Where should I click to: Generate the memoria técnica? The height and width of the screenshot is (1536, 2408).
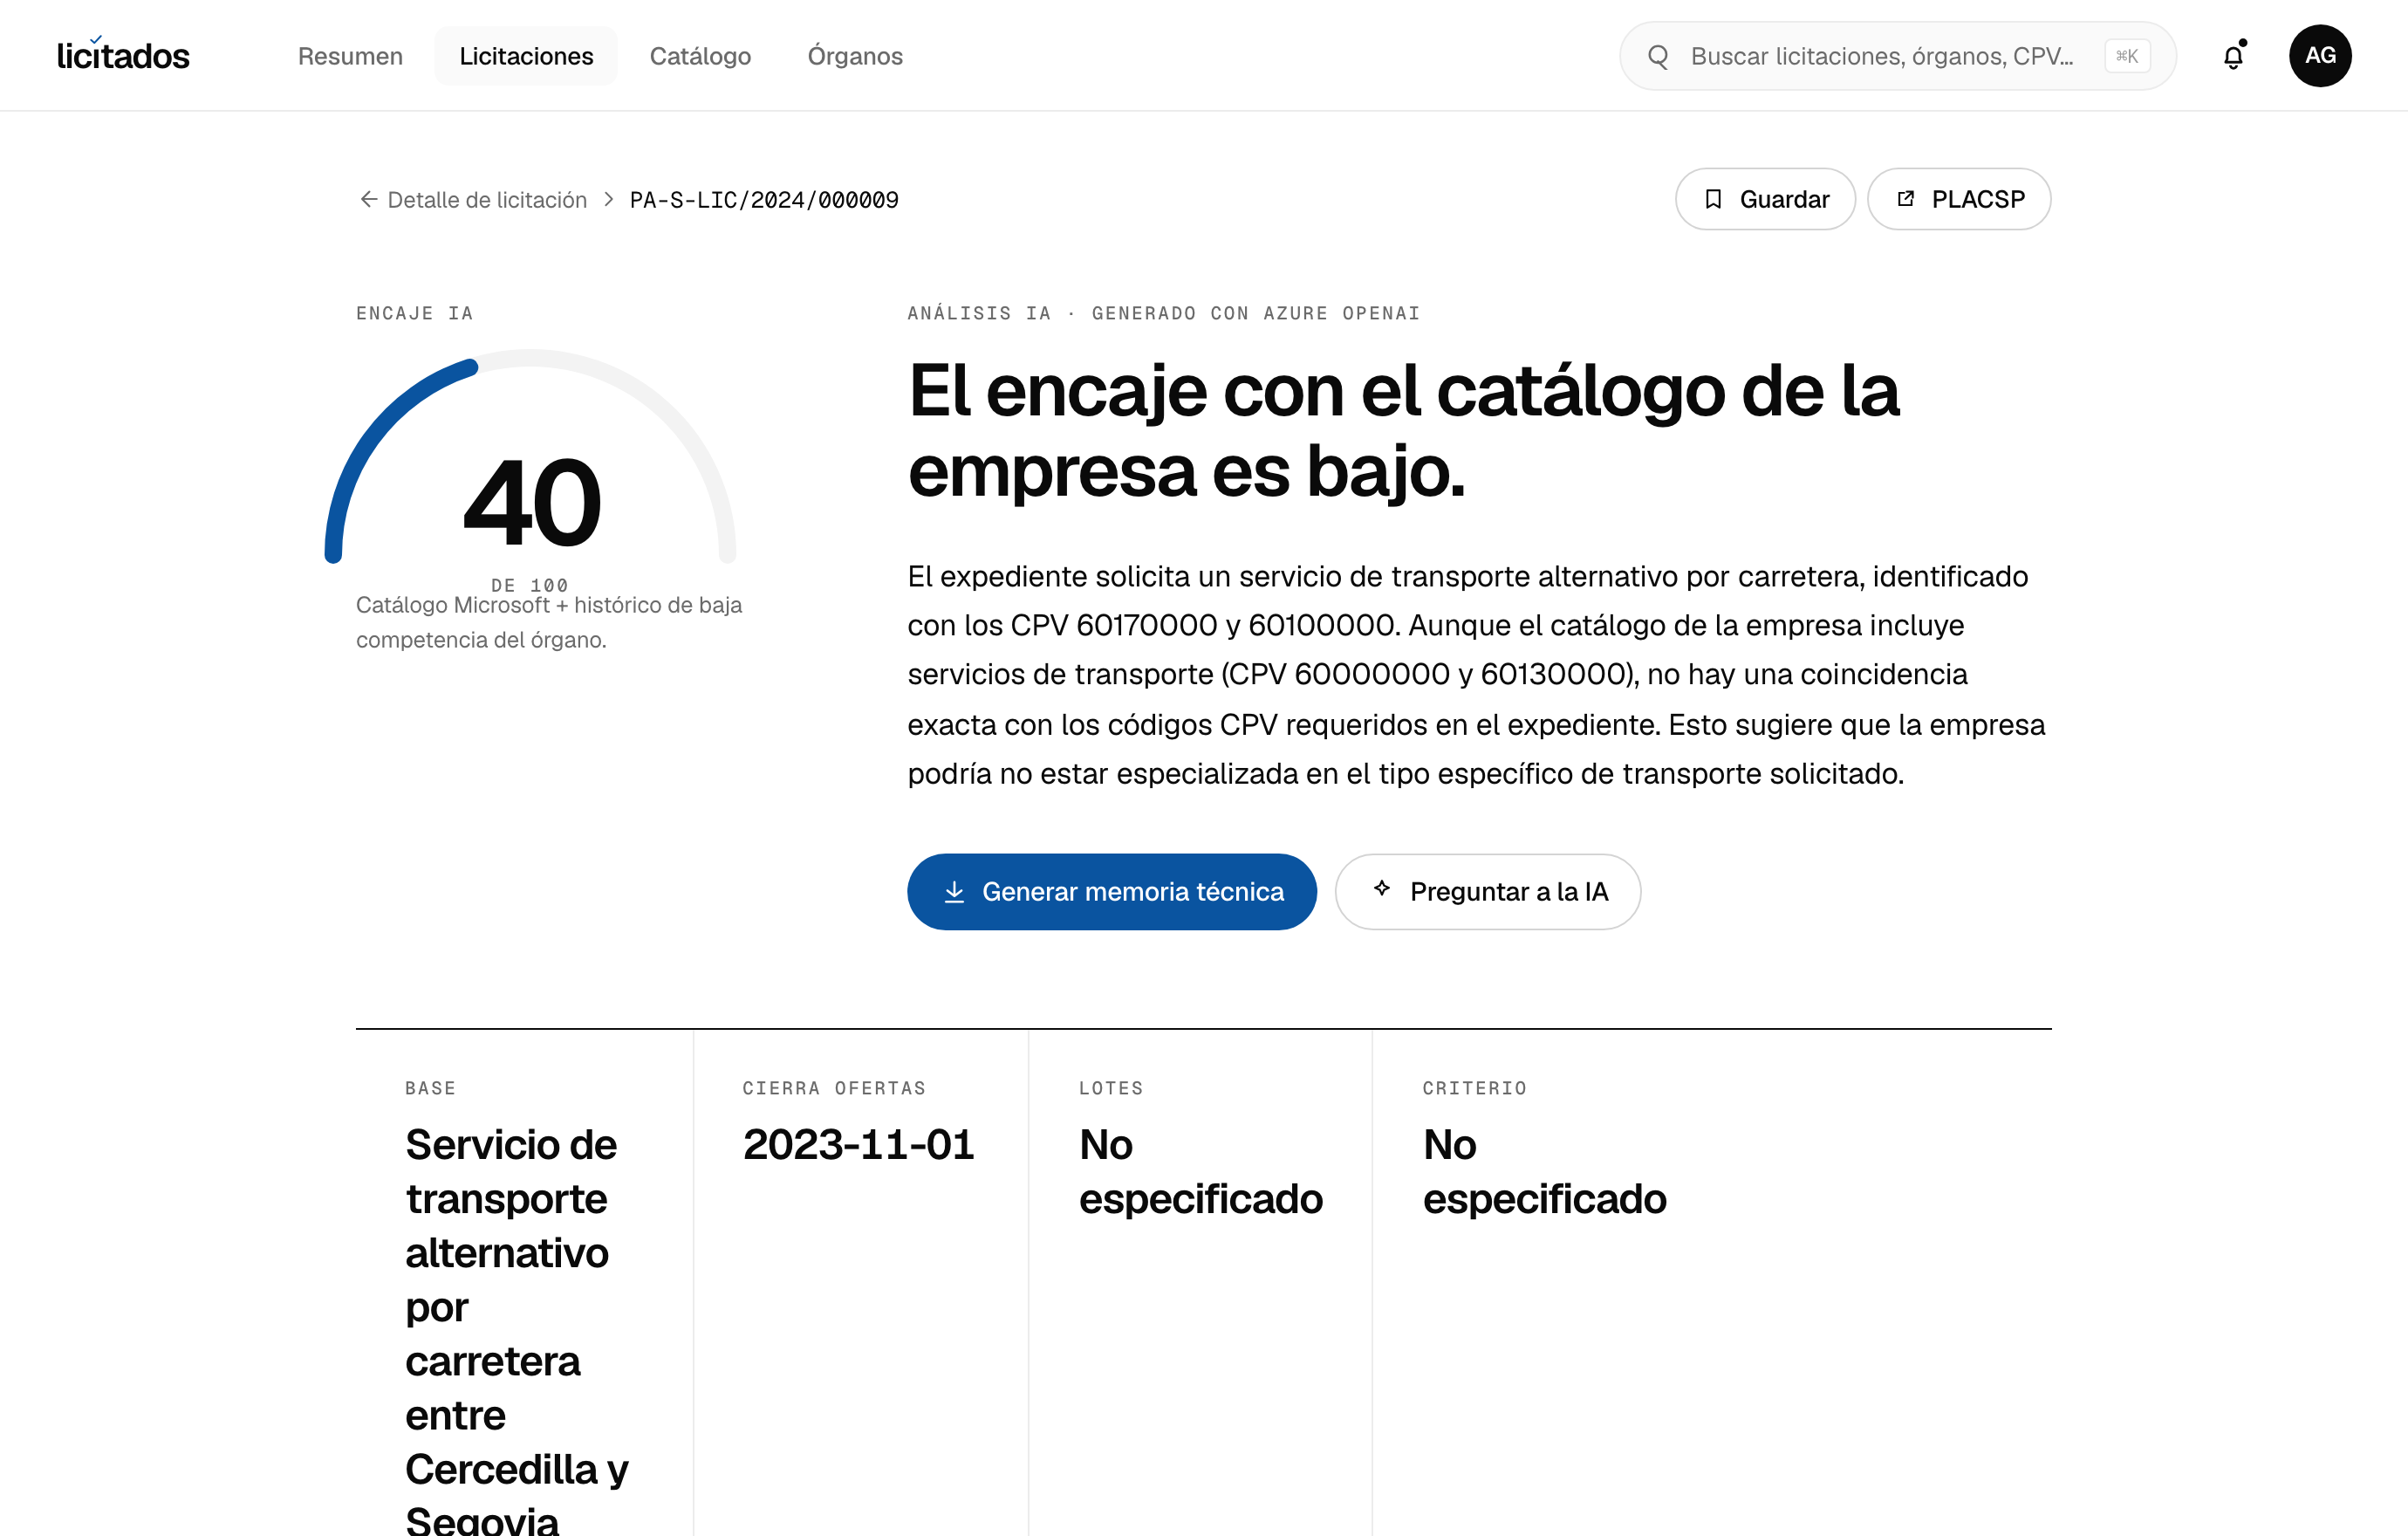[1111, 891]
